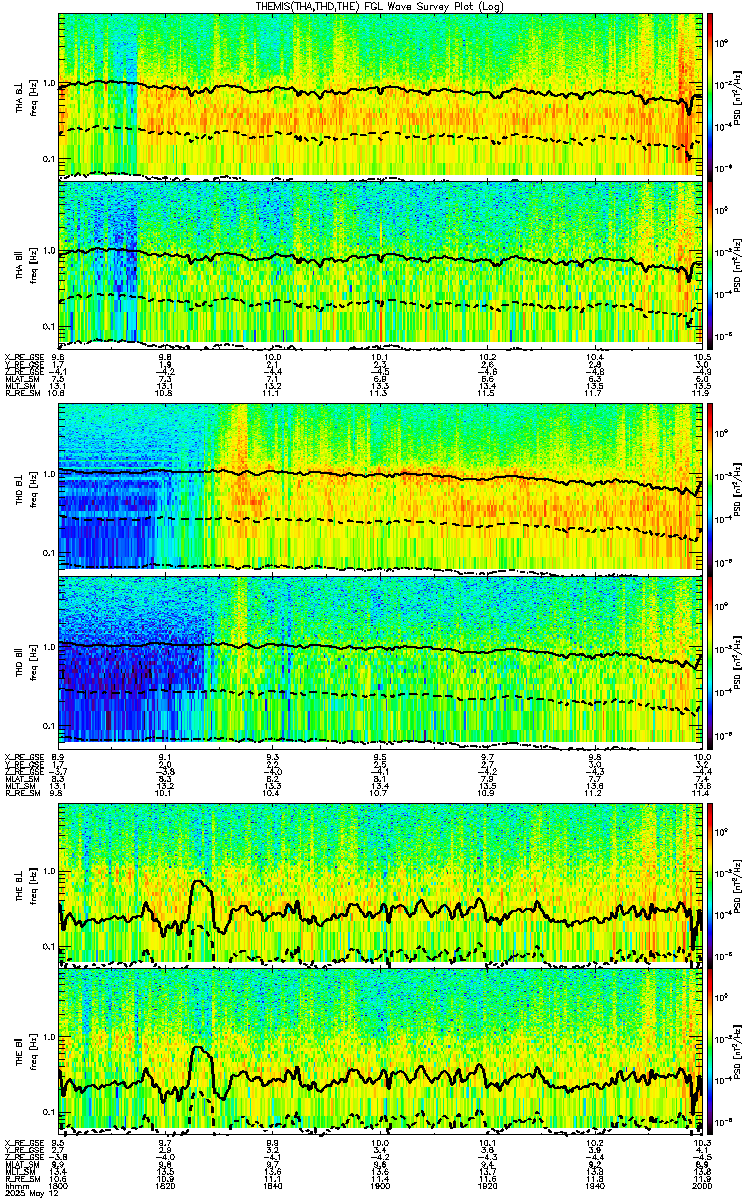
Task: Click the color bar beside THA B-perpendicular panel
Action: click(710, 95)
